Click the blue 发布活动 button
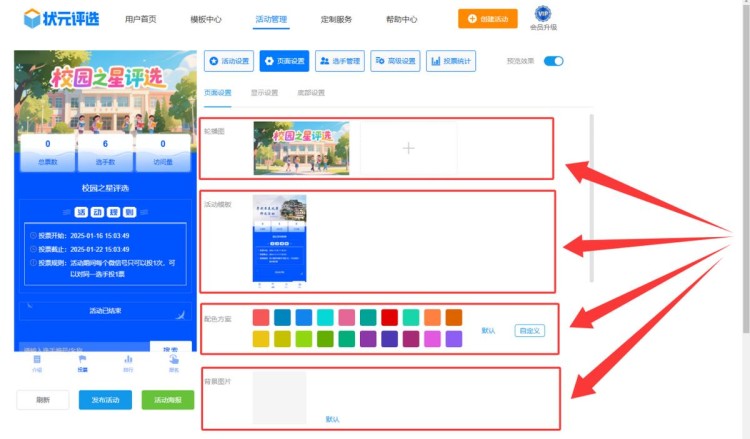 click(105, 400)
